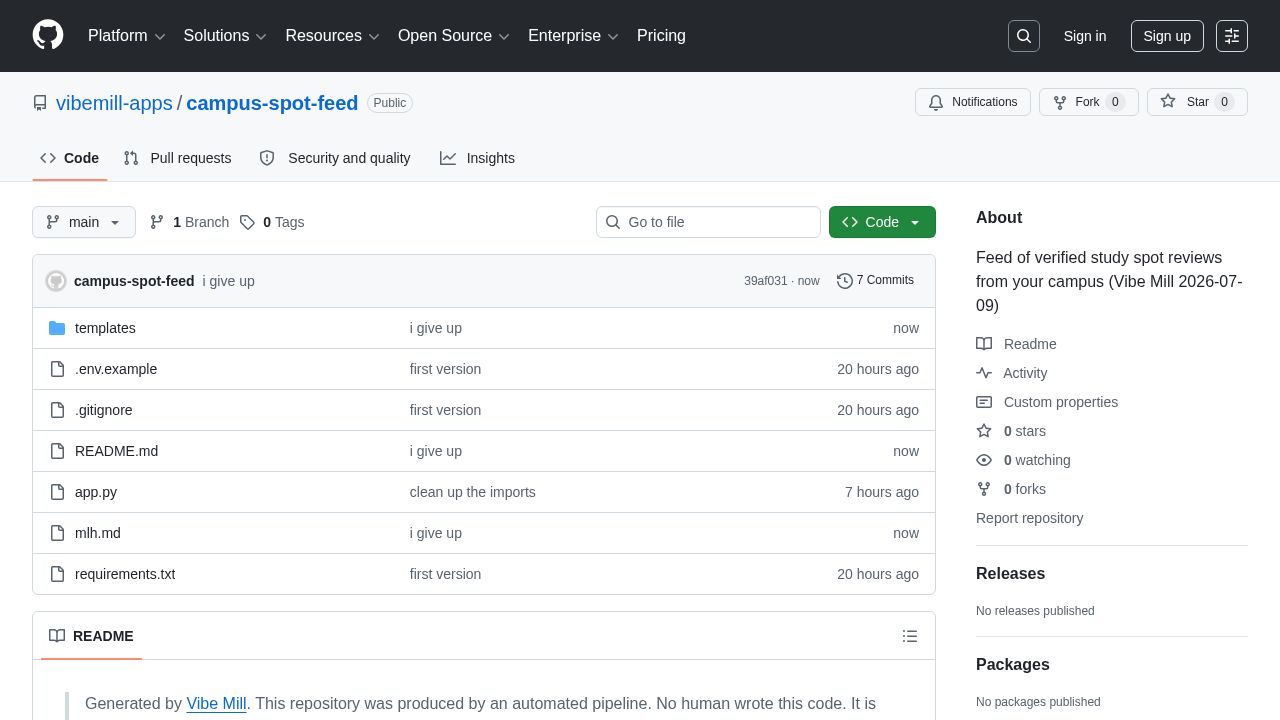This screenshot has height=720, width=1280.
Task: Expand the Resources menu
Action: click(332, 36)
